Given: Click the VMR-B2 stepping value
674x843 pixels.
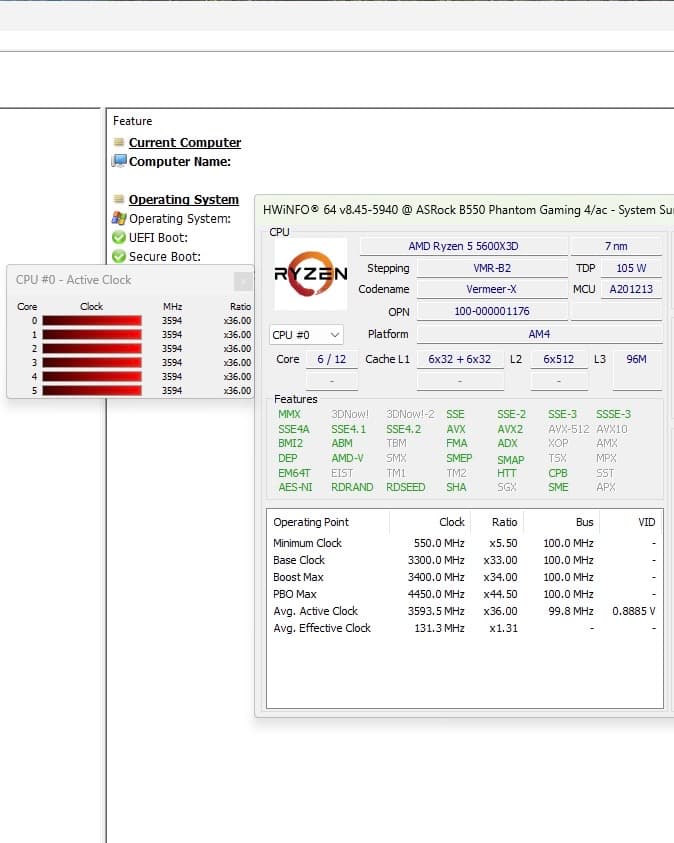Looking at the screenshot, I should [492, 268].
